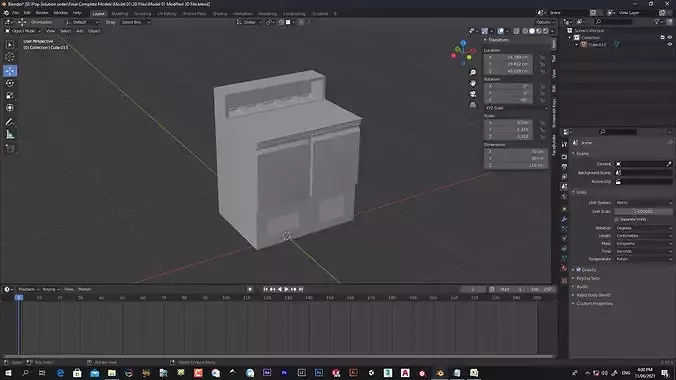
Task: Open the Windows Start menu
Action: (8, 373)
